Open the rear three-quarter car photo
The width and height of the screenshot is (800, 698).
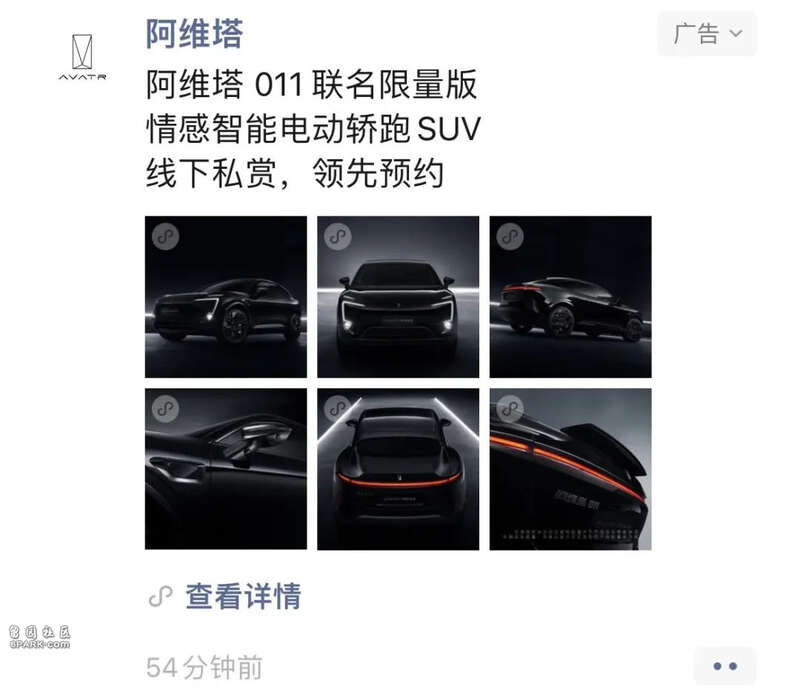tap(570, 297)
